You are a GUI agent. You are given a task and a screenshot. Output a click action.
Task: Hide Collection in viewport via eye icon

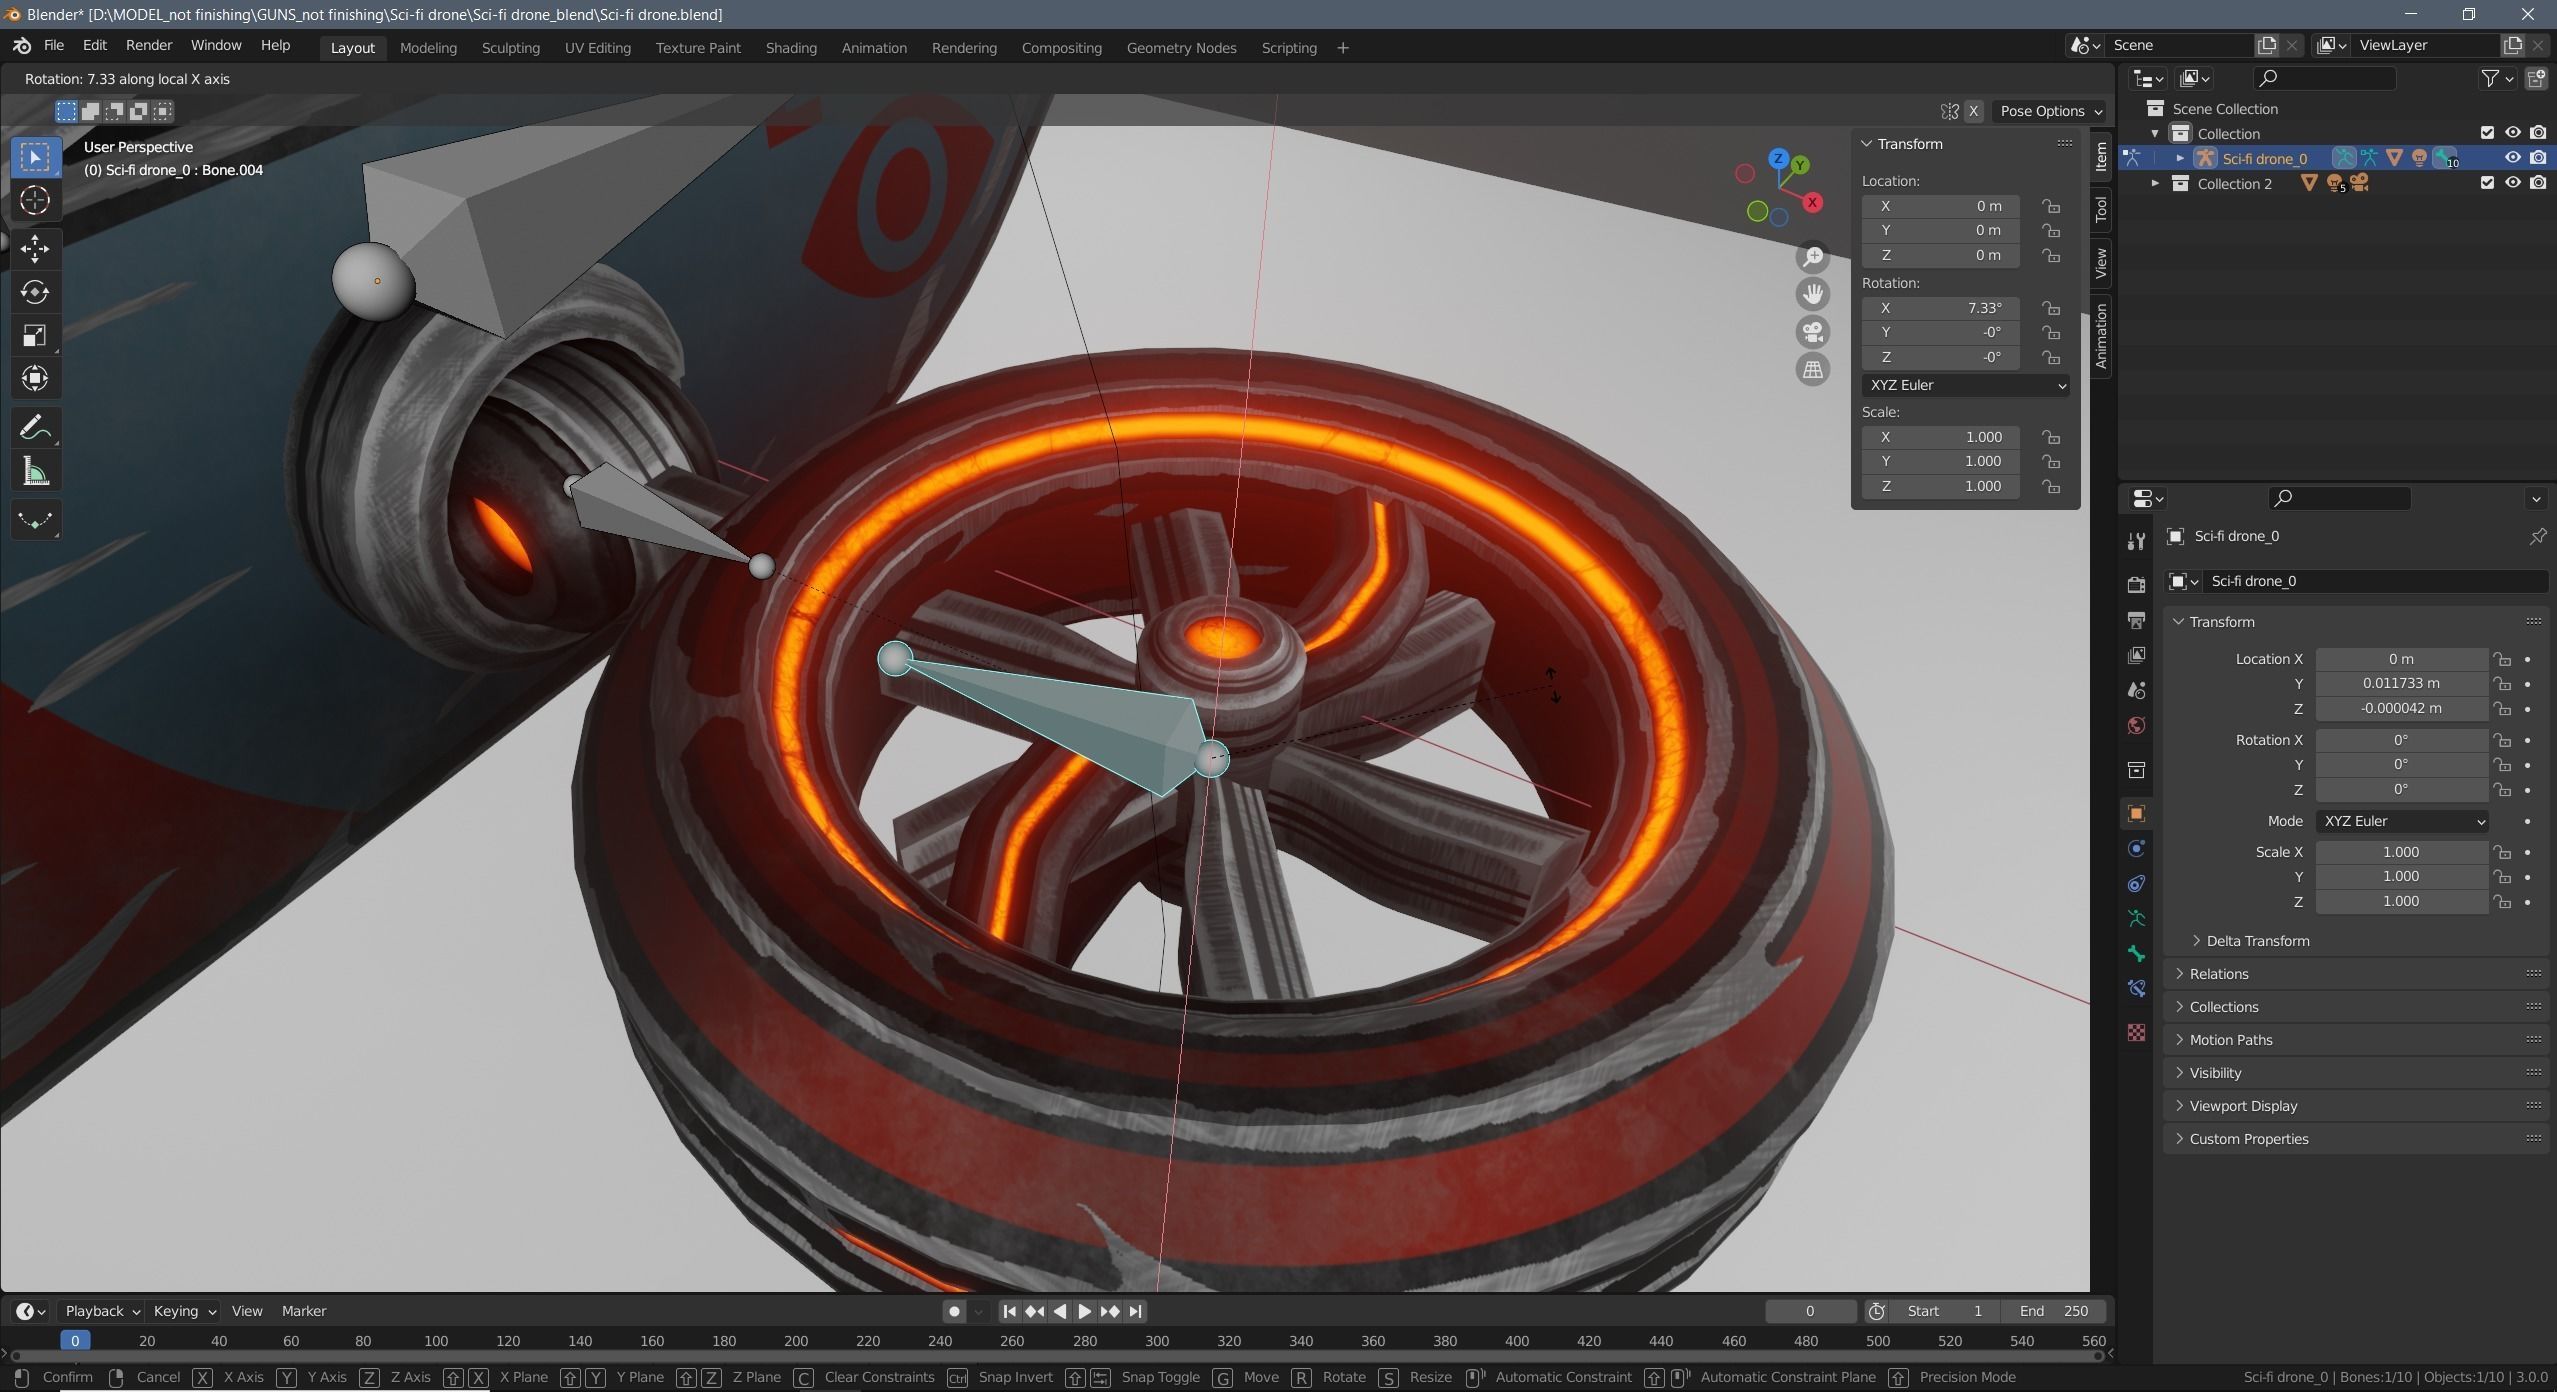pos(2512,133)
